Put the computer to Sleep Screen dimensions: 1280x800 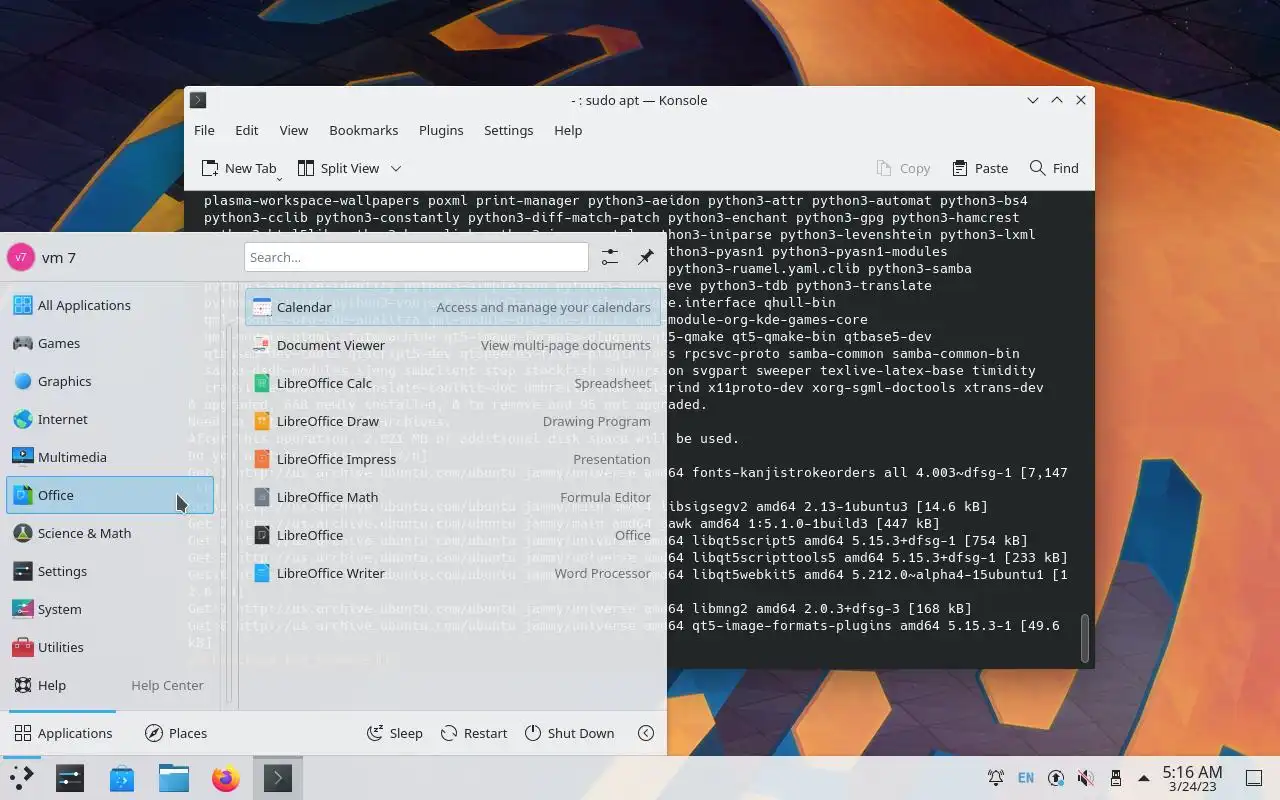pyautogui.click(x=395, y=733)
